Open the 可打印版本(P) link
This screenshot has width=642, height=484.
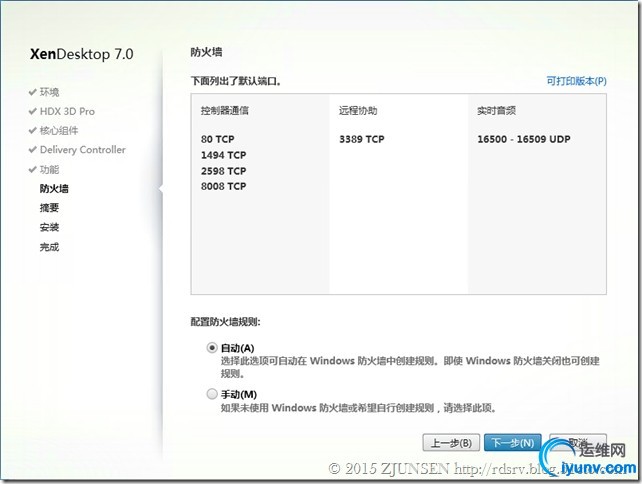[x=576, y=81]
